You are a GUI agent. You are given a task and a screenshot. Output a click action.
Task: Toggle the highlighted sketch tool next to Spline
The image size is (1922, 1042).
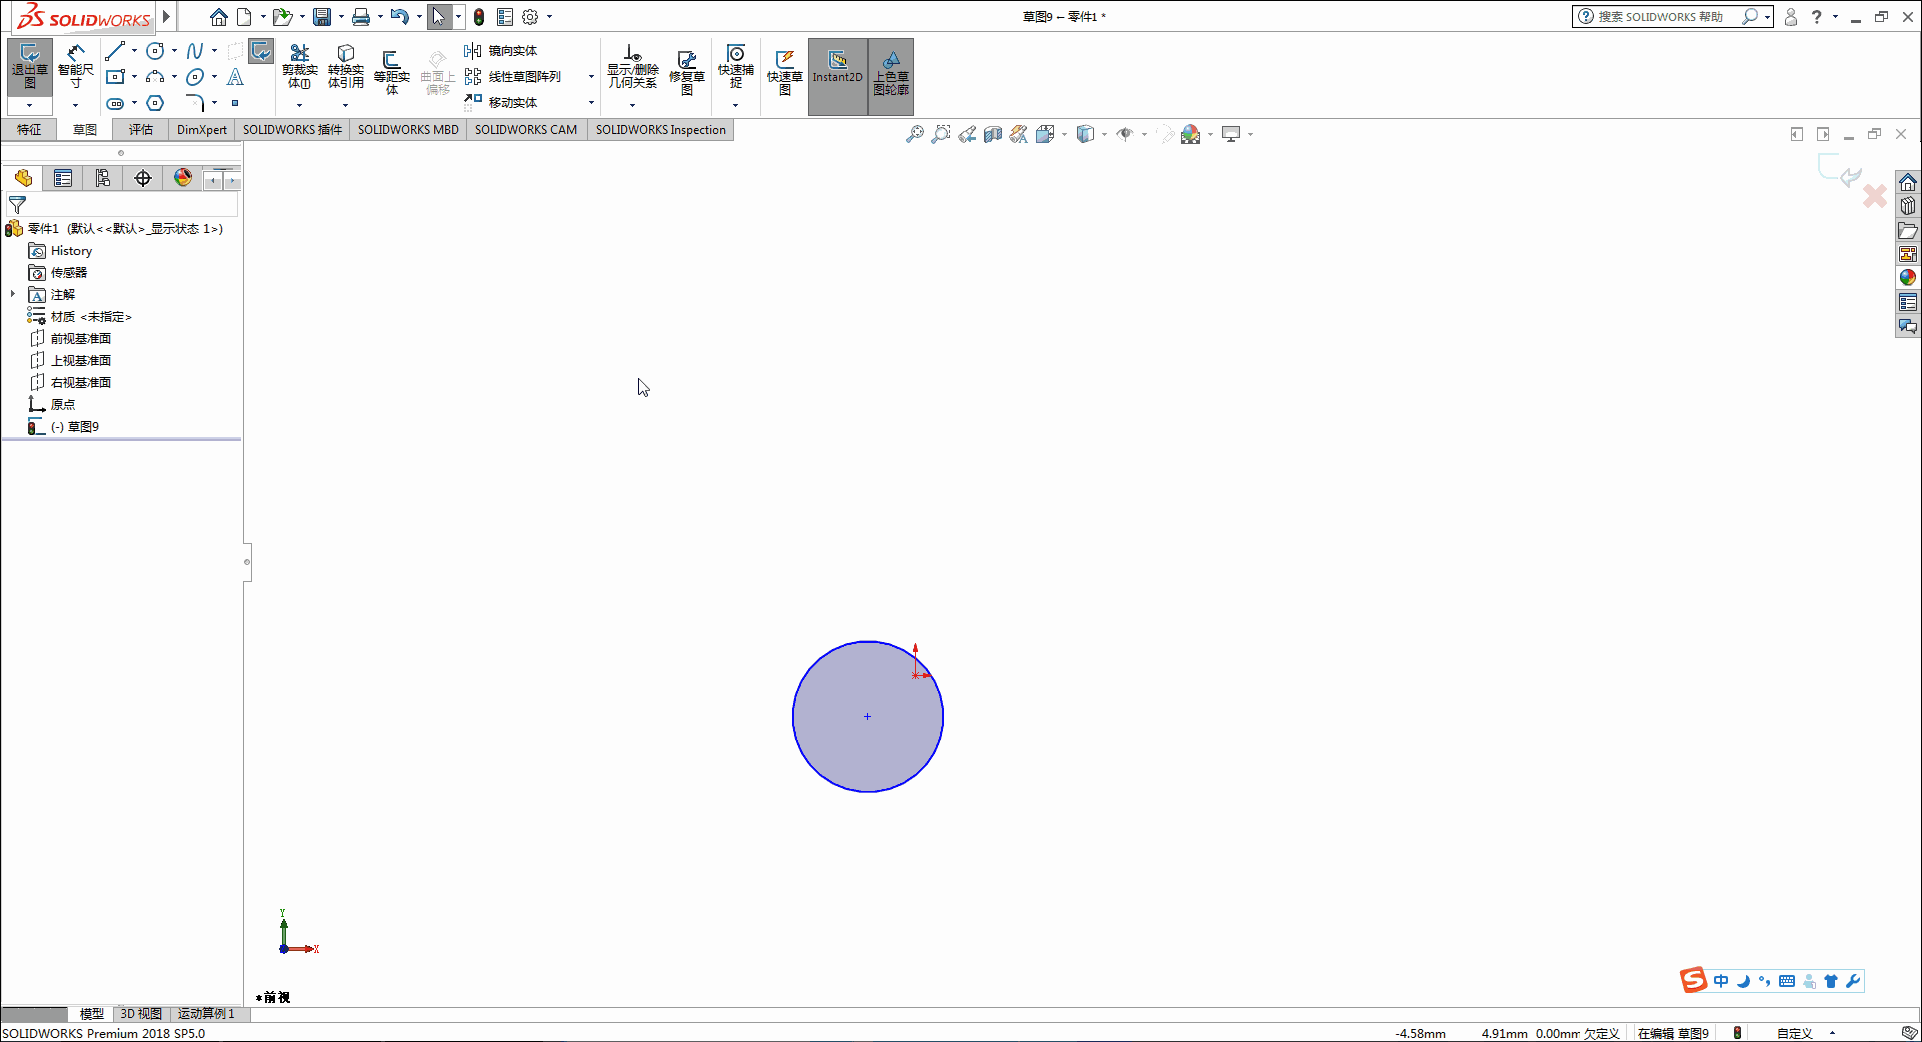[261, 51]
